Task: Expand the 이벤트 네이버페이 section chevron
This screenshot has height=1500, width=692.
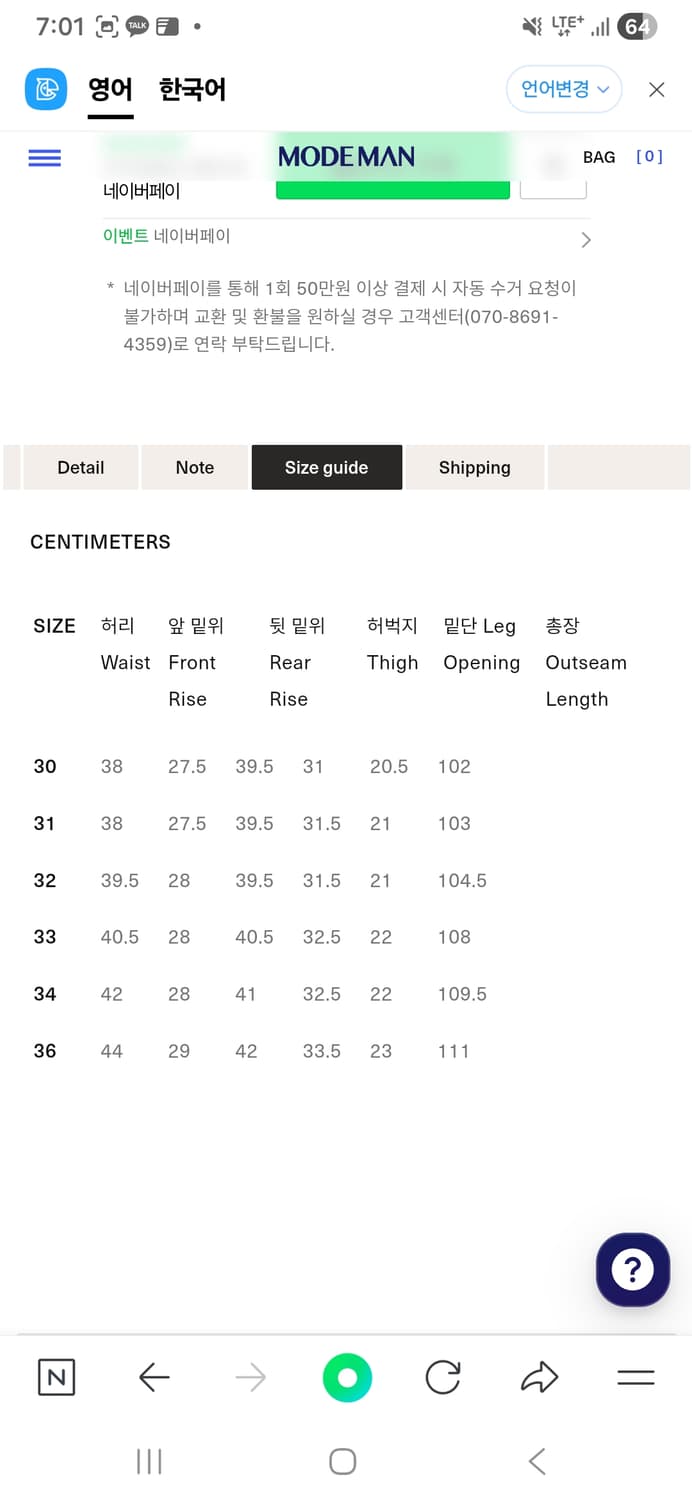Action: coord(586,239)
